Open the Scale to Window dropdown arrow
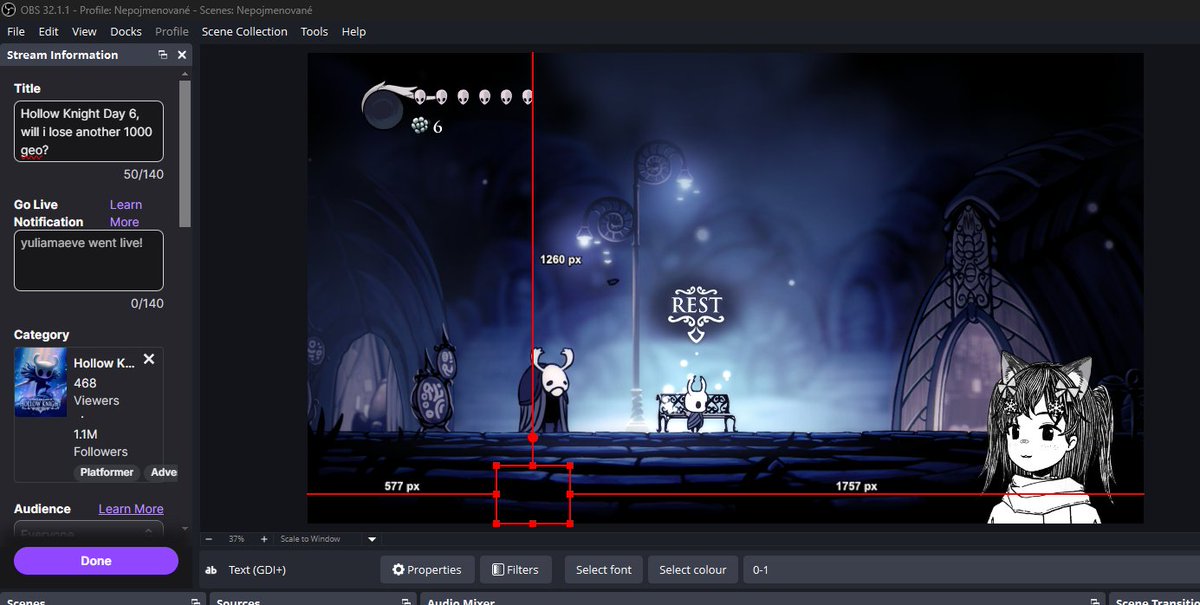This screenshot has width=1200, height=605. pos(372,539)
